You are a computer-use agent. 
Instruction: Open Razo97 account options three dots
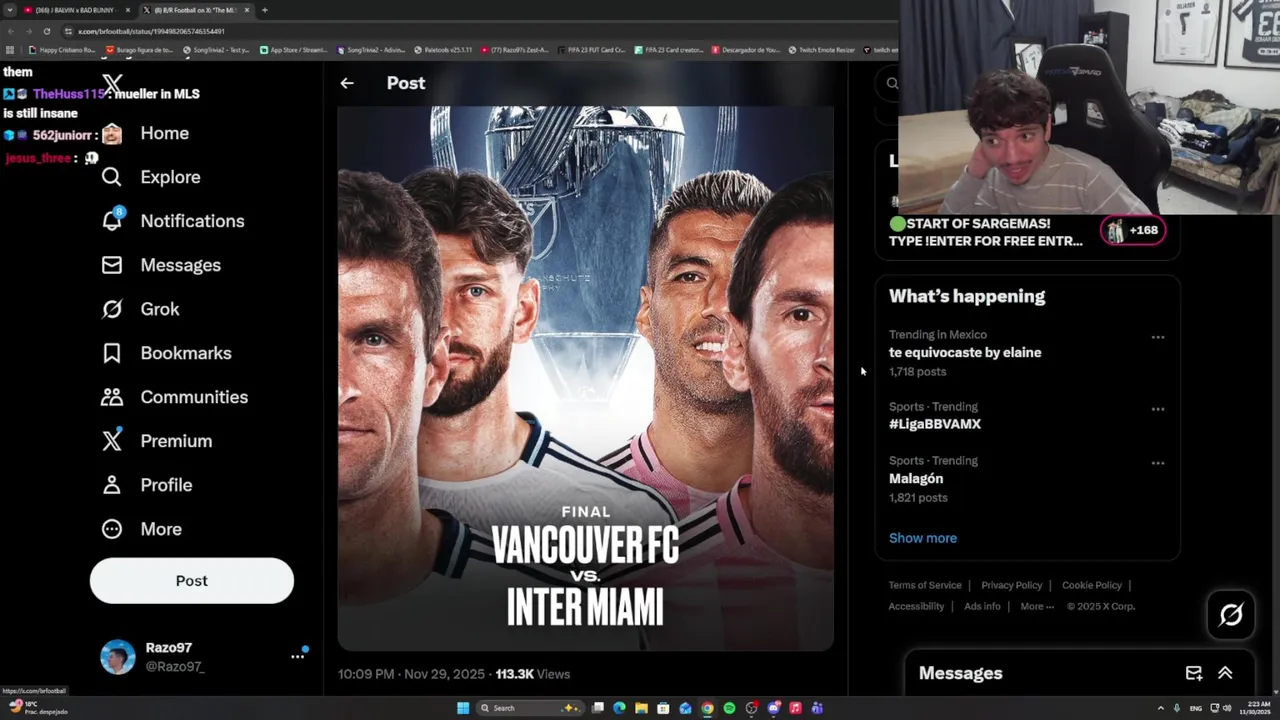point(297,656)
